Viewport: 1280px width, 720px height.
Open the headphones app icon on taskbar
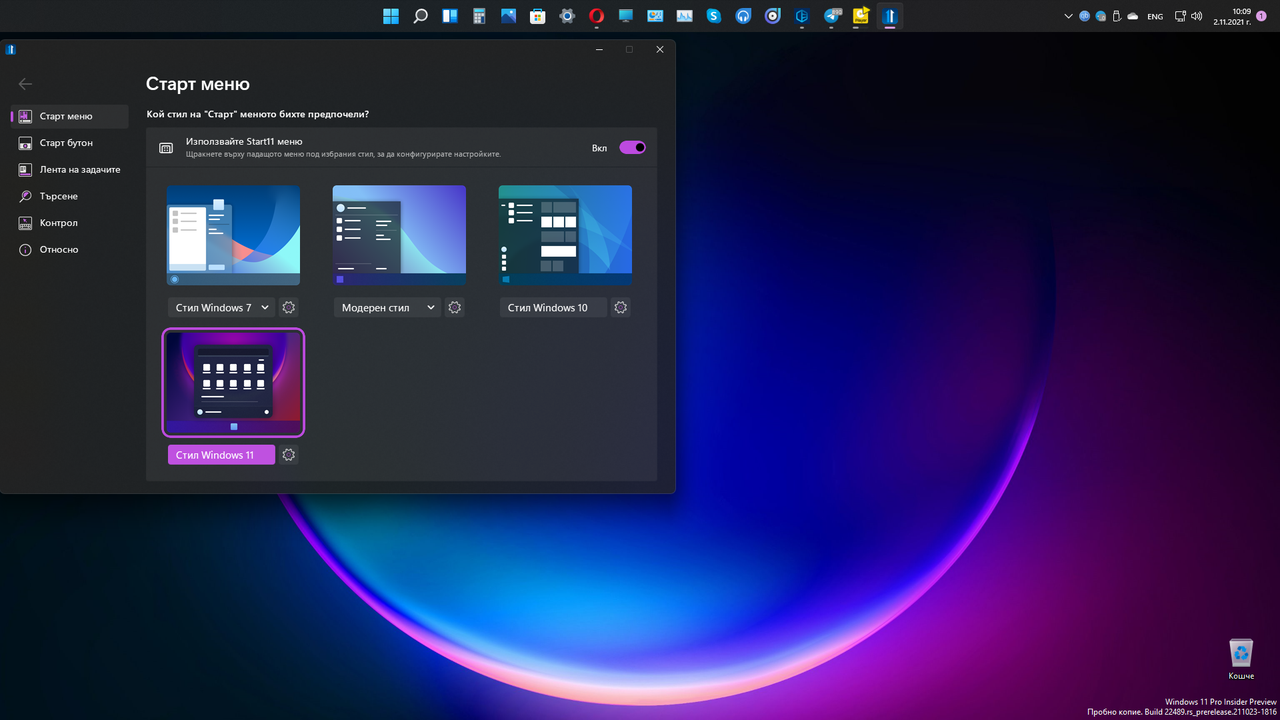[x=743, y=16]
